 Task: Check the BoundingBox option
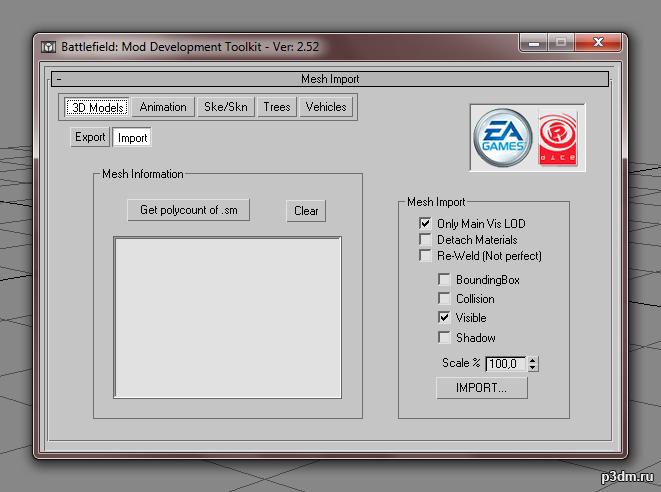click(444, 280)
